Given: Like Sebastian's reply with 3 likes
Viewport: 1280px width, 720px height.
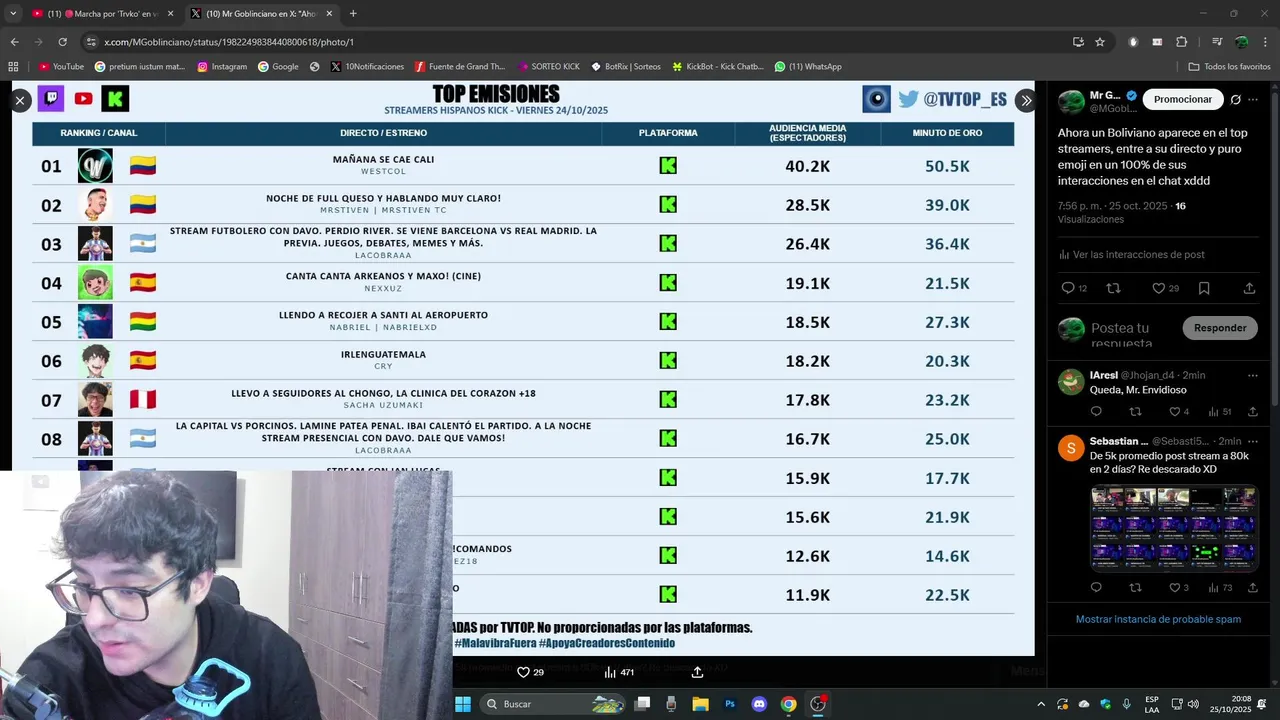Looking at the screenshot, I should [1179, 587].
